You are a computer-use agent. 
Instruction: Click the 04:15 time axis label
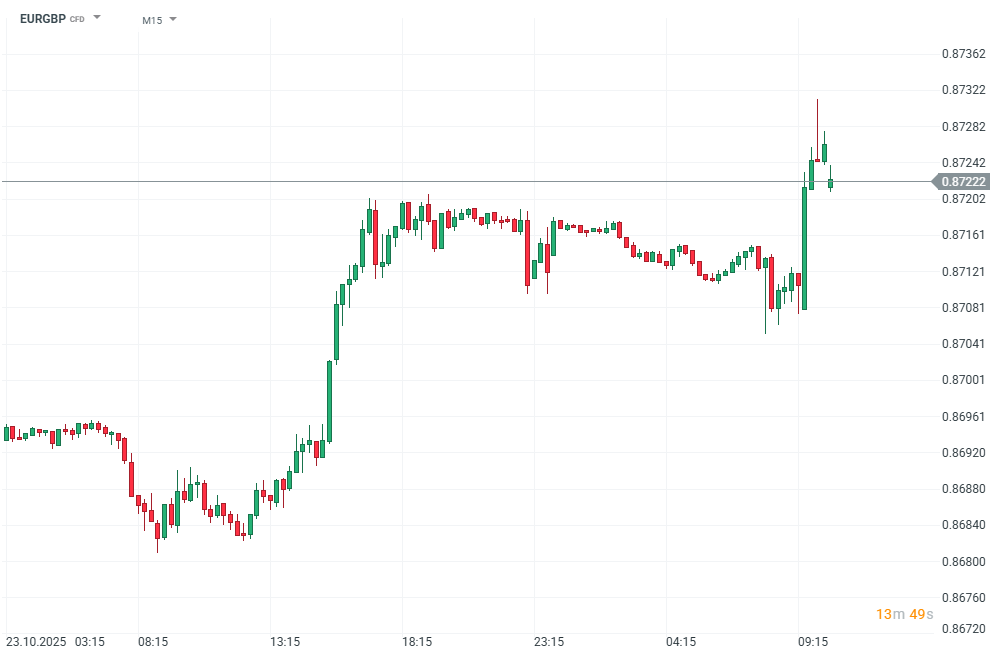coord(680,641)
